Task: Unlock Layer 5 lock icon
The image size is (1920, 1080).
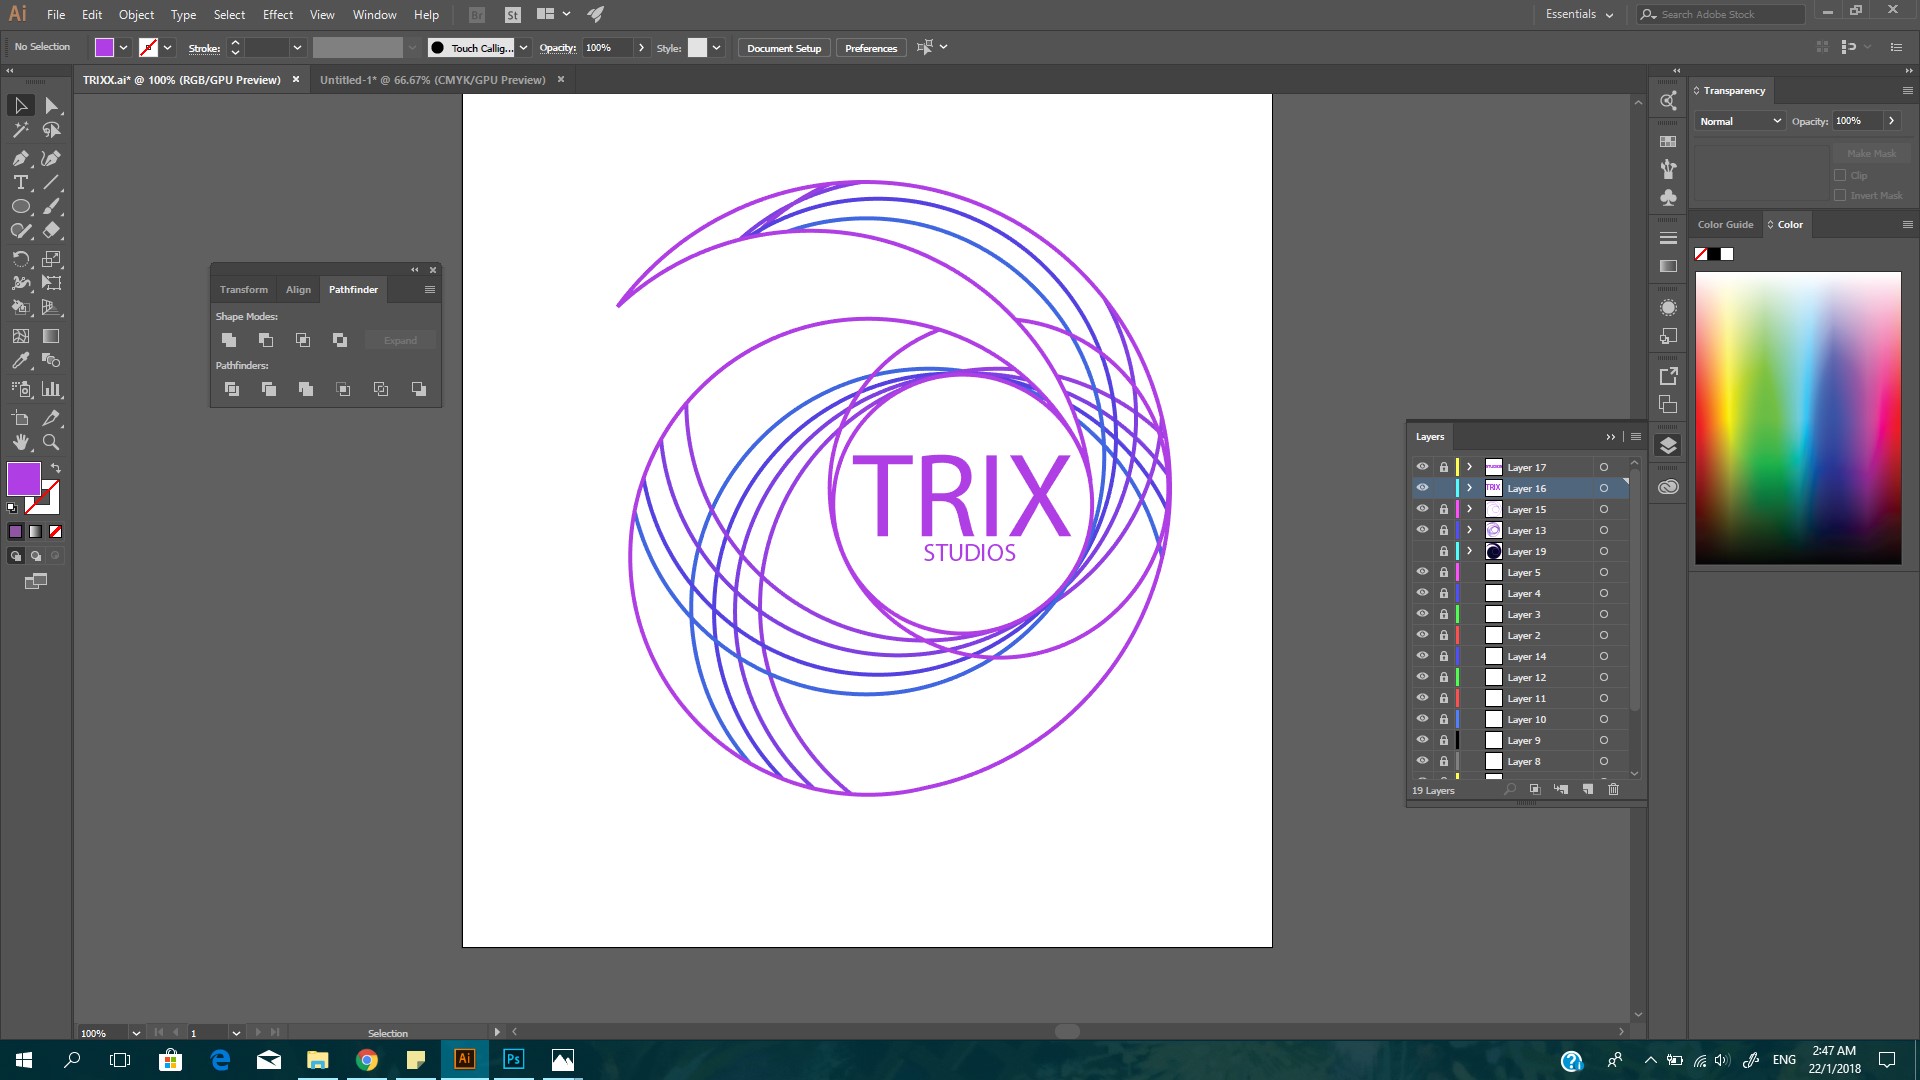Action: [x=1444, y=572]
